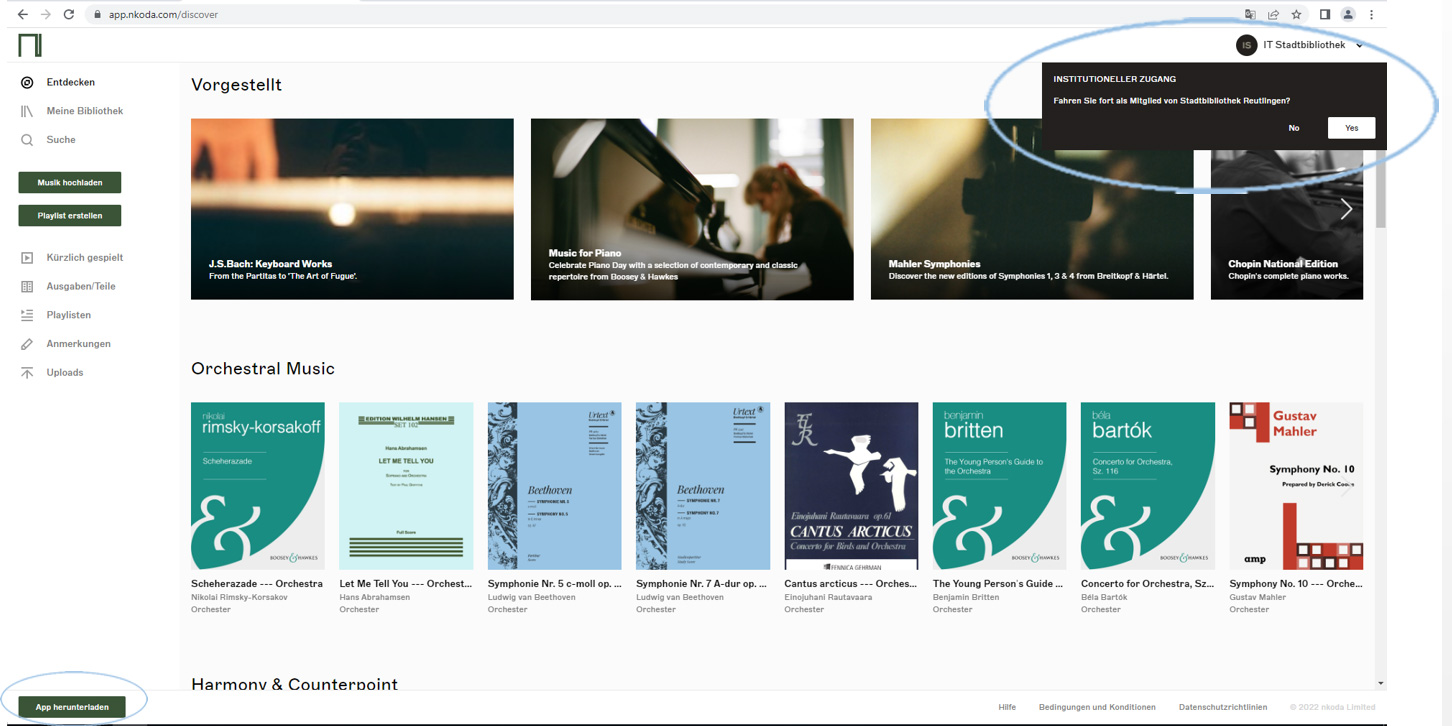The image size is (1452, 726).
Task: Expand the IT Stadtbibliothek account dropdown
Action: click(1359, 46)
